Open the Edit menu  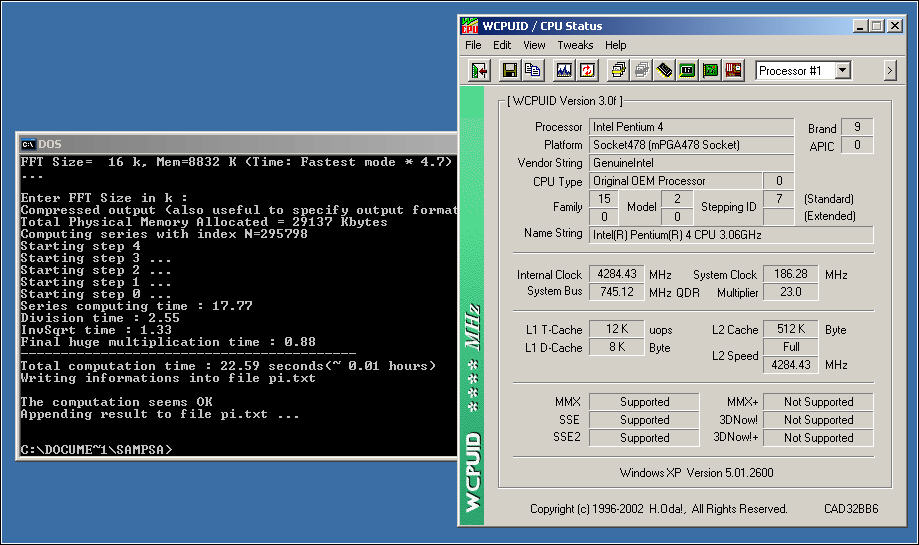pyautogui.click(x=502, y=45)
